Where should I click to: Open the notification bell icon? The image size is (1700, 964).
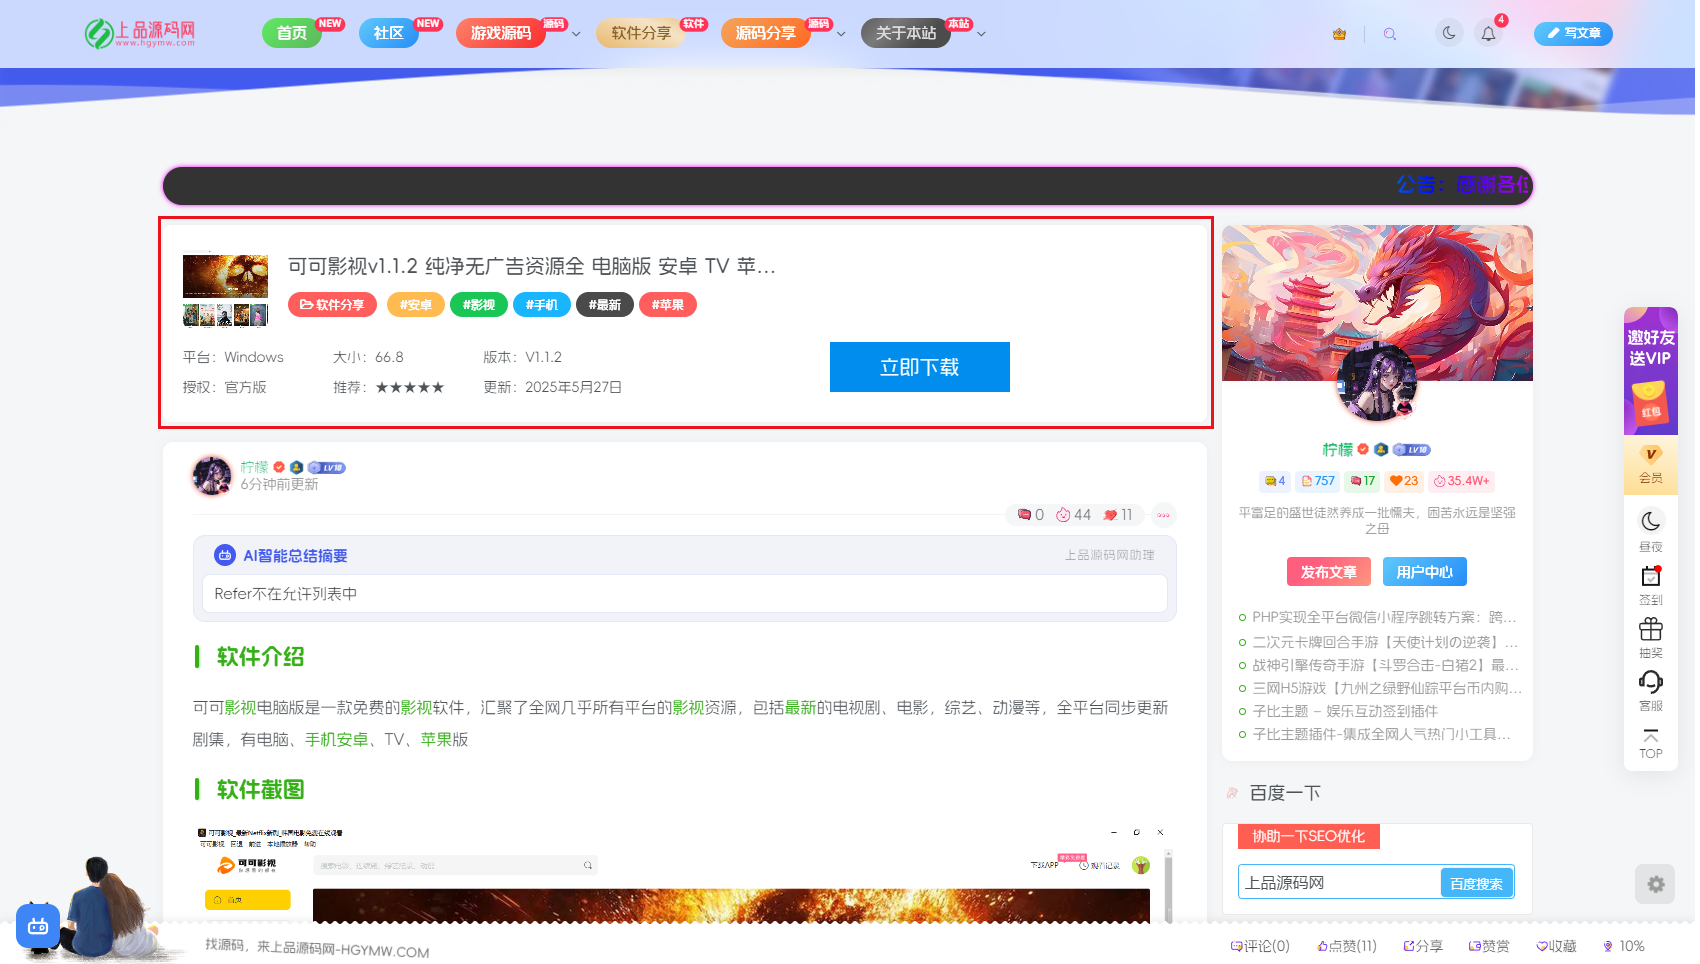[1488, 34]
